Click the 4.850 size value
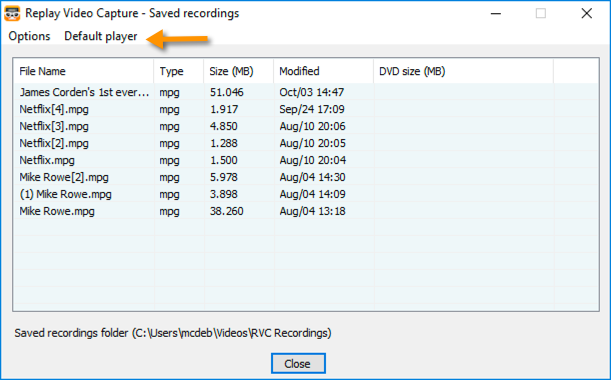Image resolution: width=611 pixels, height=380 pixels. pos(224,126)
